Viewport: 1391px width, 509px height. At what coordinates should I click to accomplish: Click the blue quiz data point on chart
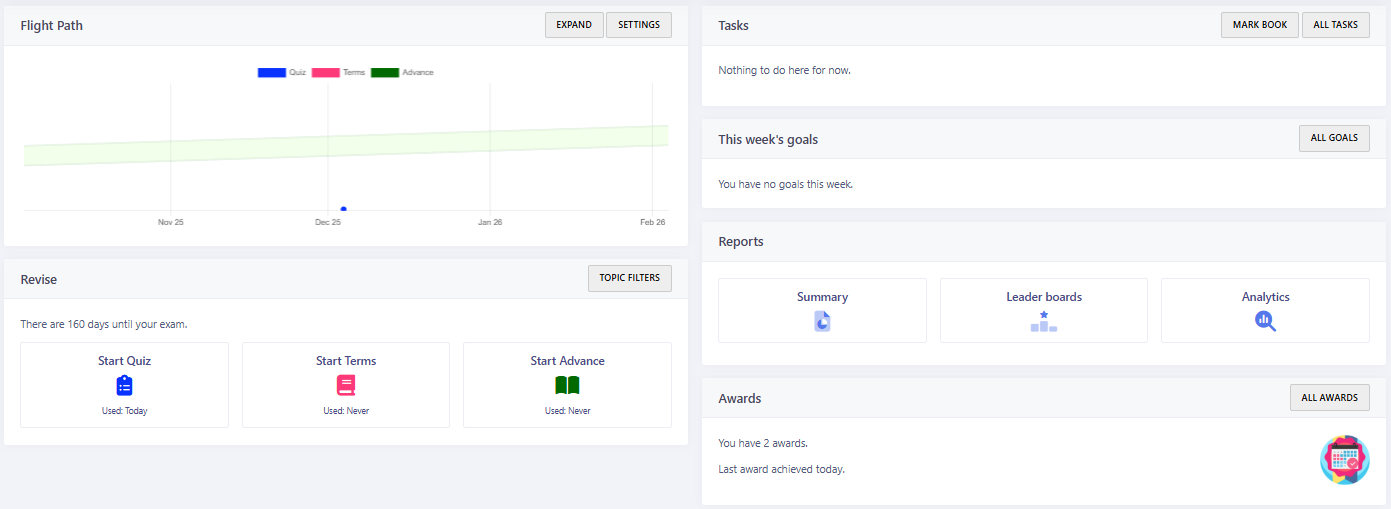(x=343, y=209)
